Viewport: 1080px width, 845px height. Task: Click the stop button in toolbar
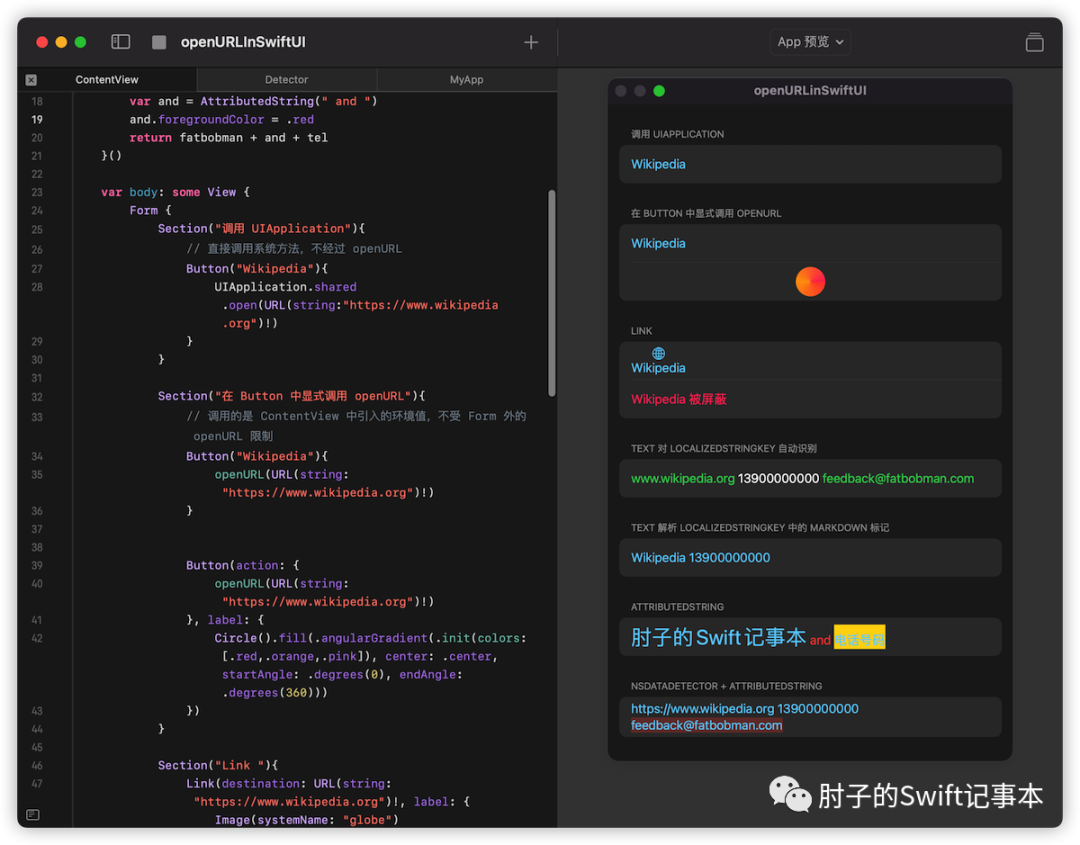(x=159, y=43)
